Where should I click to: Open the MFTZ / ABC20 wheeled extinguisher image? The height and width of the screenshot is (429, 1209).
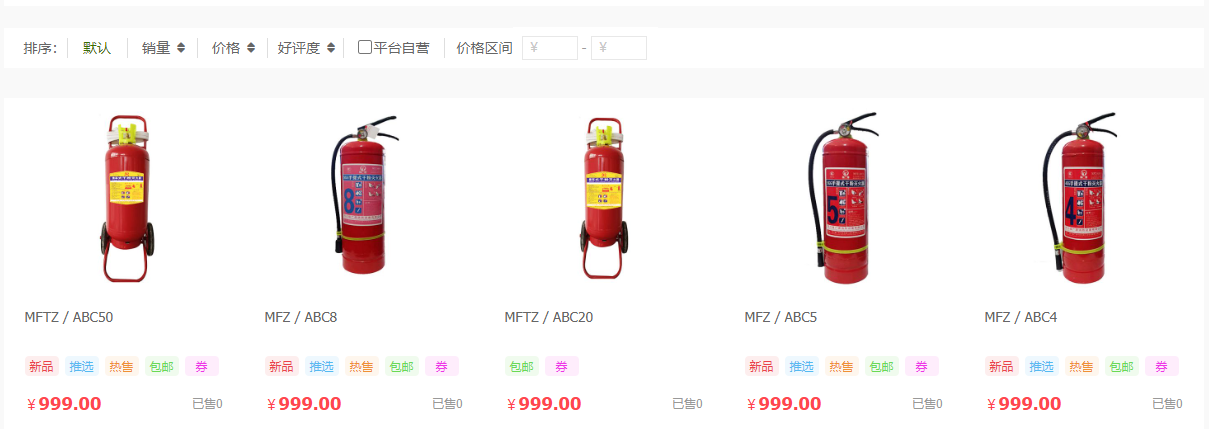[604, 199]
